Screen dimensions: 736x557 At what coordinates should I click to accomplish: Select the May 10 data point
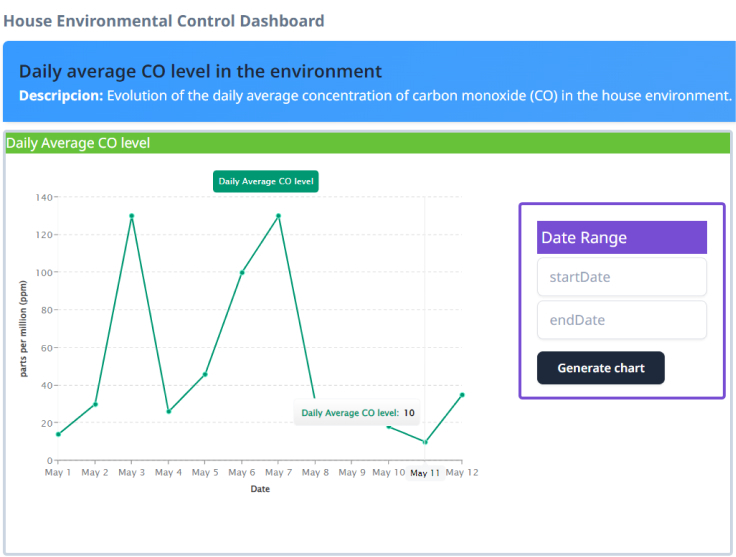tap(389, 426)
